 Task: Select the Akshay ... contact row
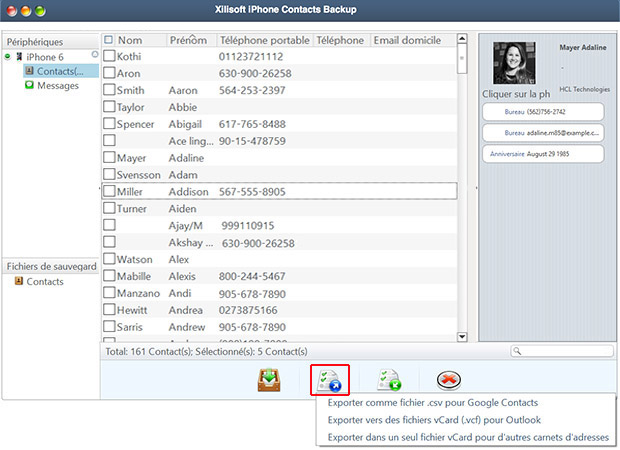coord(279,242)
